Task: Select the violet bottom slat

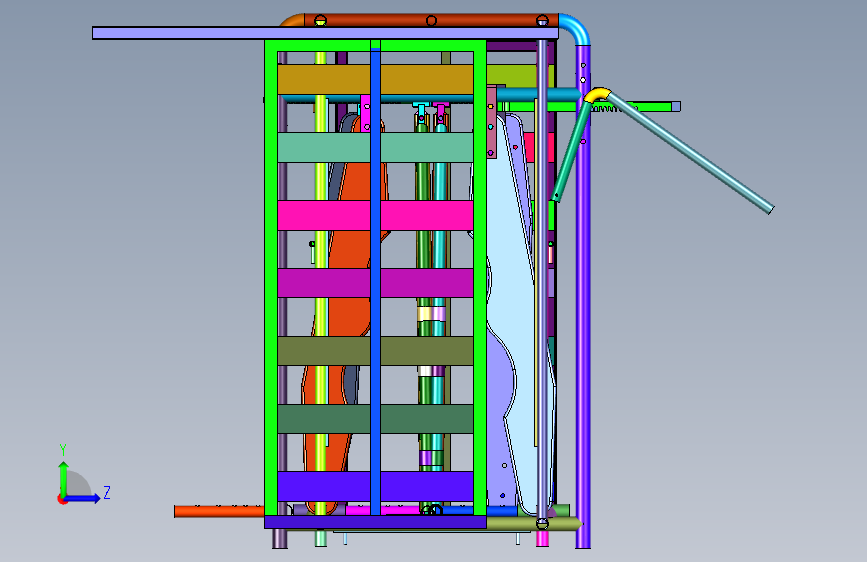Action: 375,486
